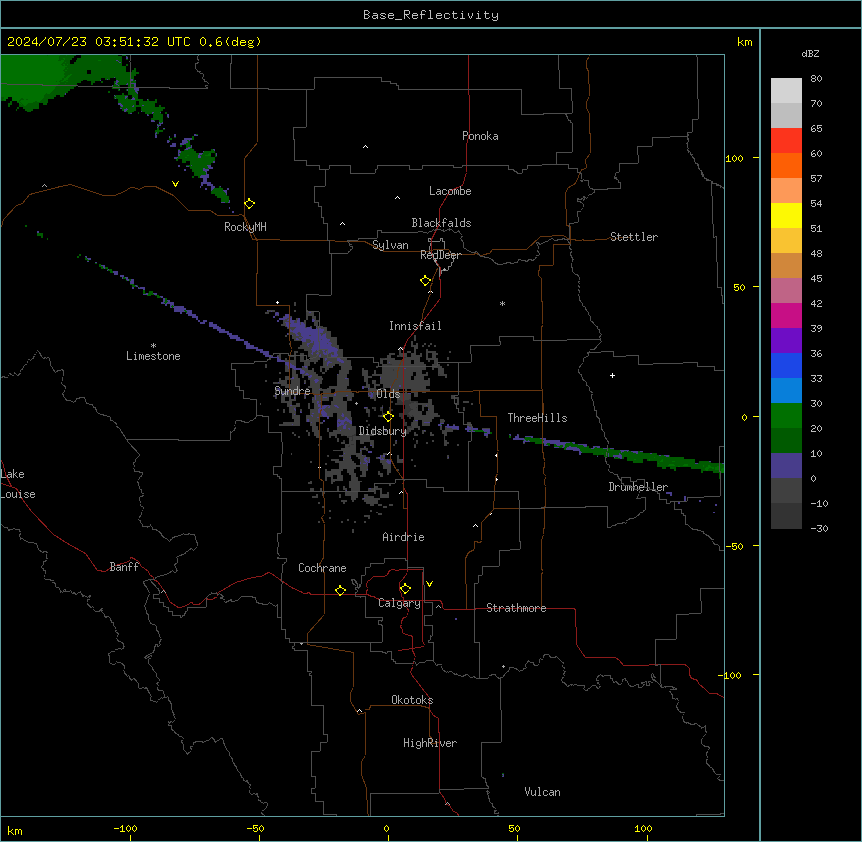Click the Limestone label
Image resolution: width=862 pixels, height=842 pixels.
click(x=153, y=356)
